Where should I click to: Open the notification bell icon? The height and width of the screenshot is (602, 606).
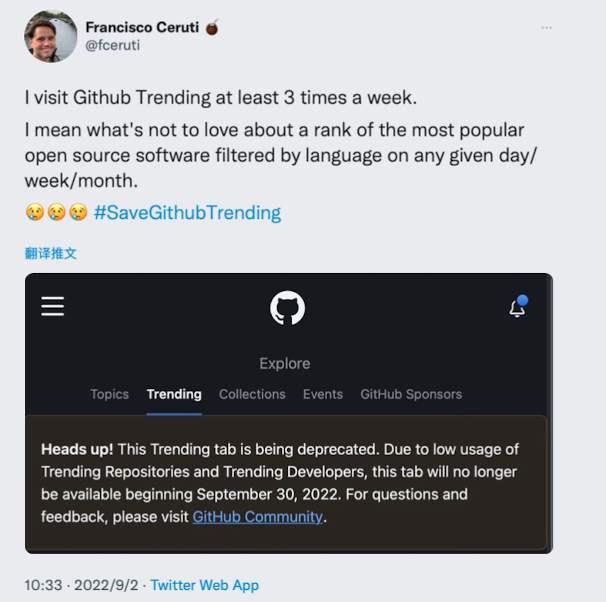click(x=517, y=307)
